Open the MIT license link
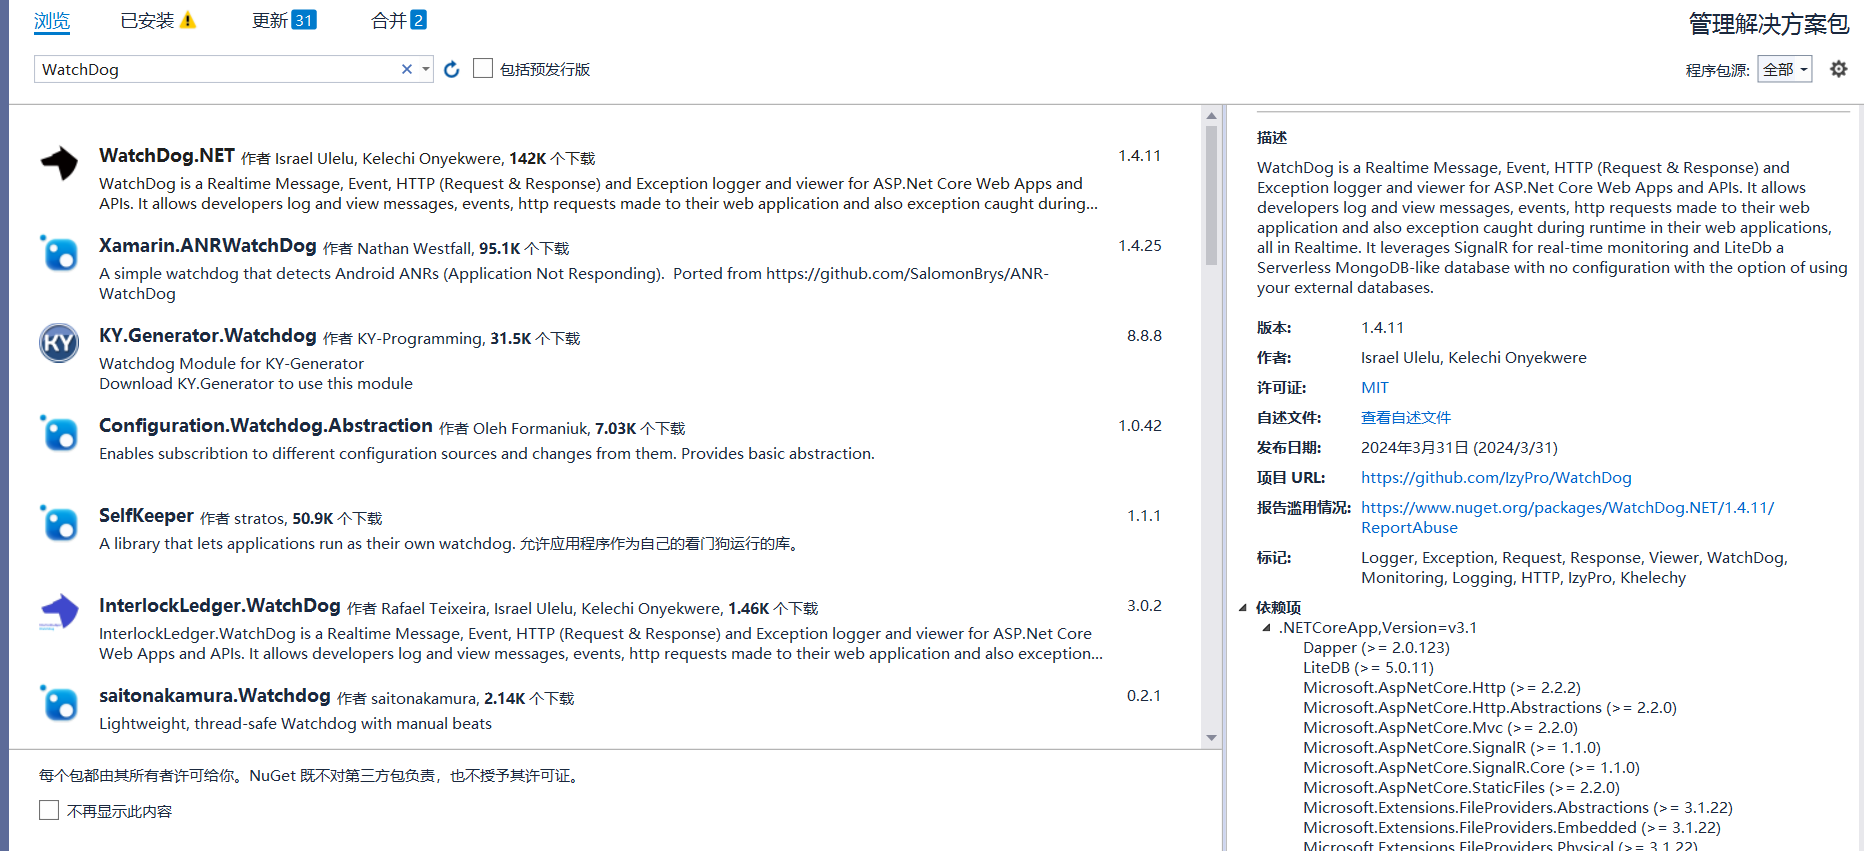This screenshot has width=1864, height=851. (x=1374, y=387)
